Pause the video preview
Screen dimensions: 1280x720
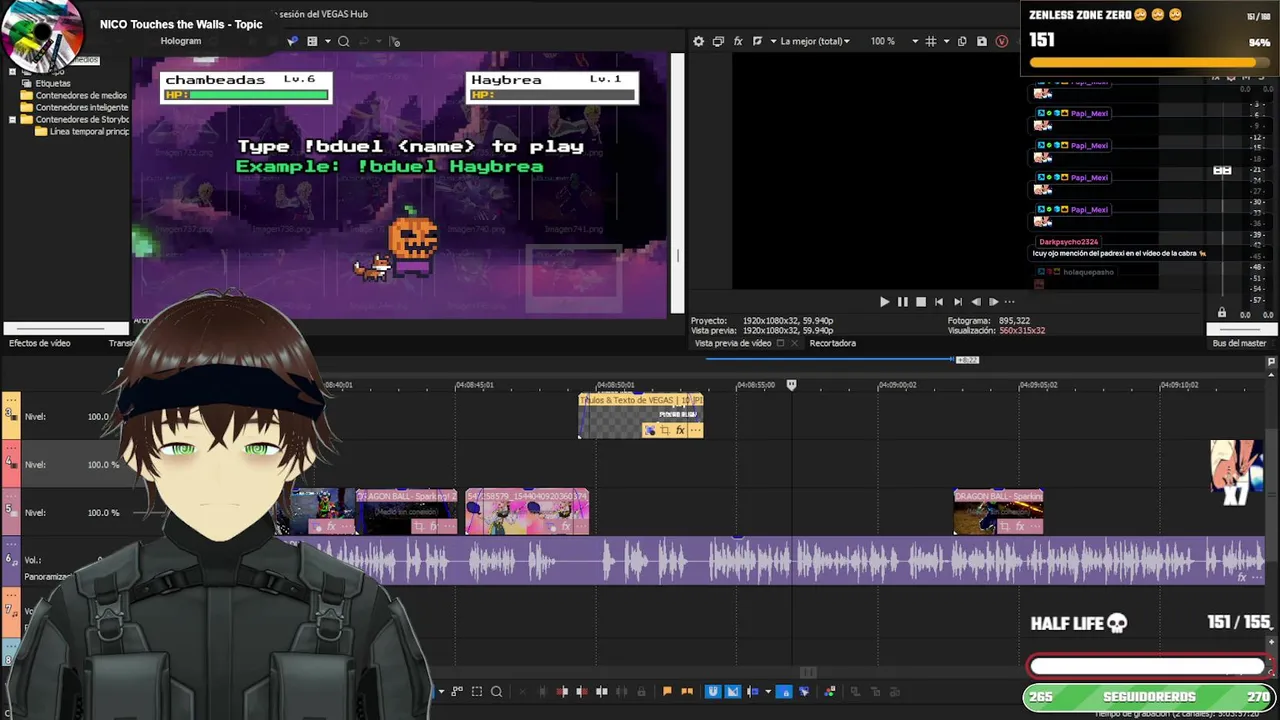coord(903,301)
